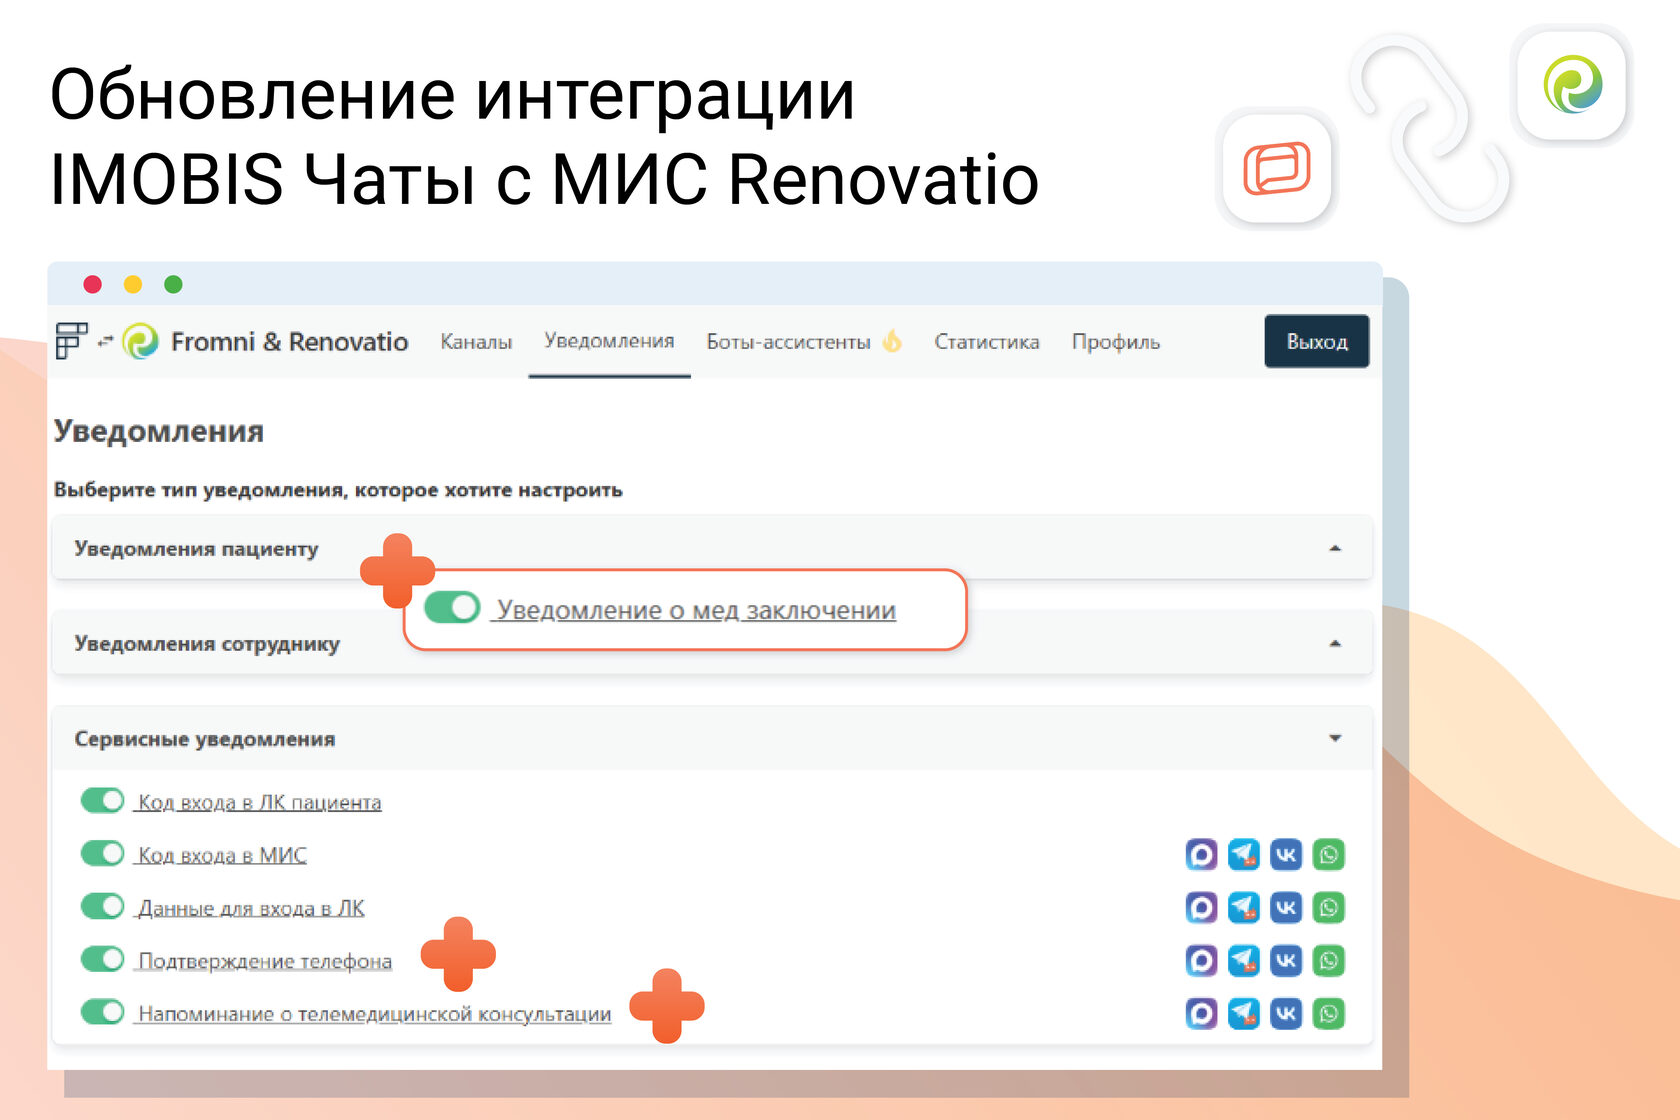The image size is (1680, 1120).
Task: Select the VK icon for Код входа в МИС
Action: click(1286, 854)
